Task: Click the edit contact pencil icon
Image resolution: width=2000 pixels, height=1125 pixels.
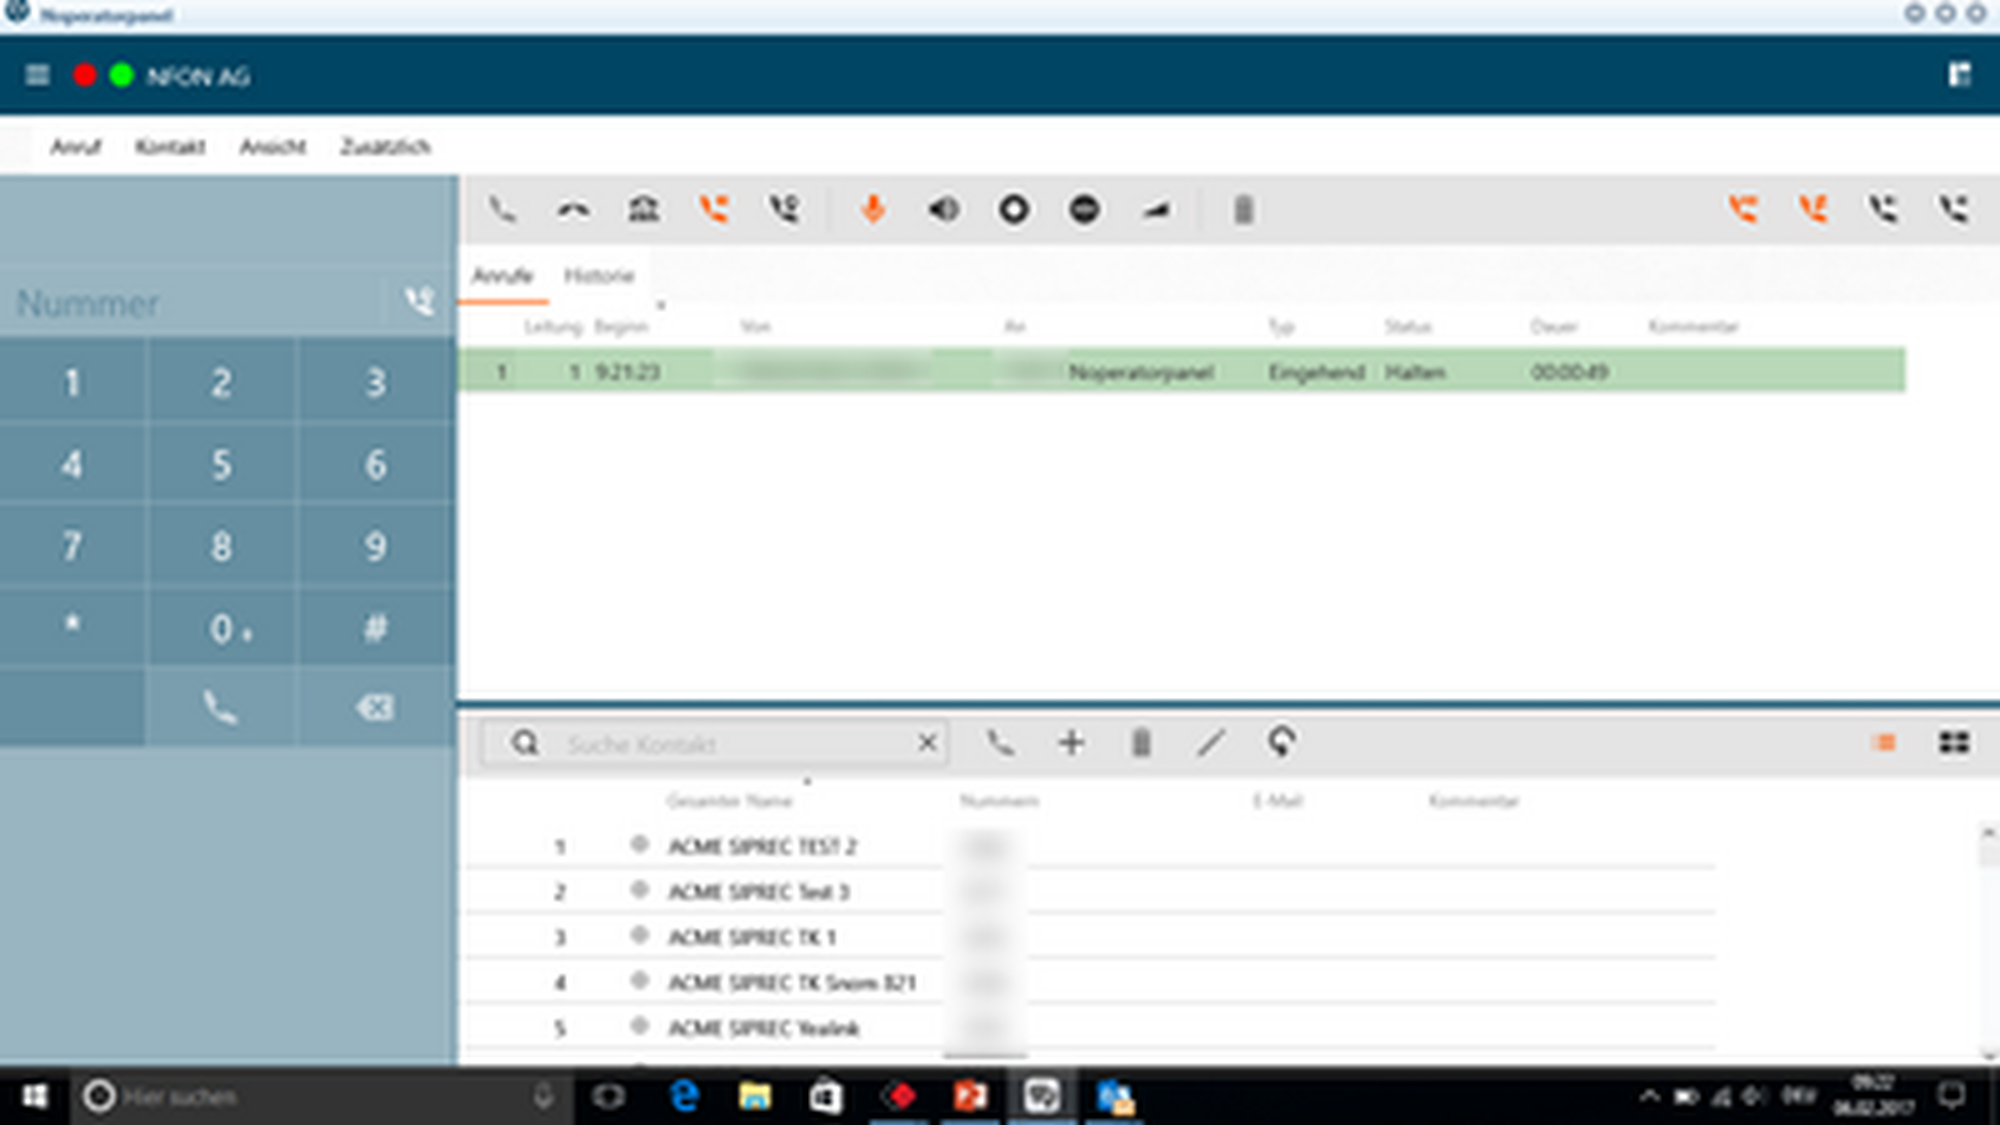Action: [1211, 743]
